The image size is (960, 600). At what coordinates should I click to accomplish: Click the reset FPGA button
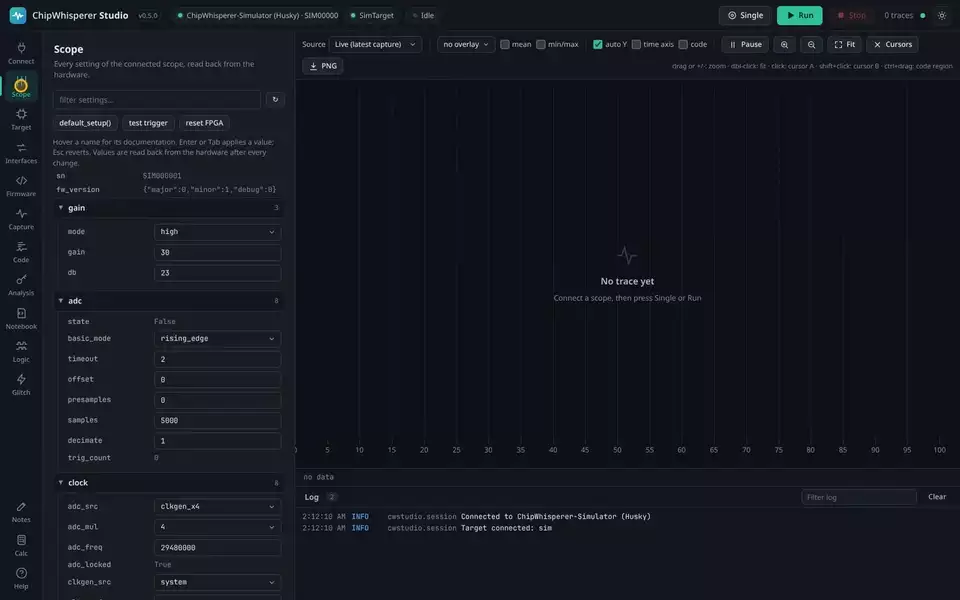click(204, 122)
